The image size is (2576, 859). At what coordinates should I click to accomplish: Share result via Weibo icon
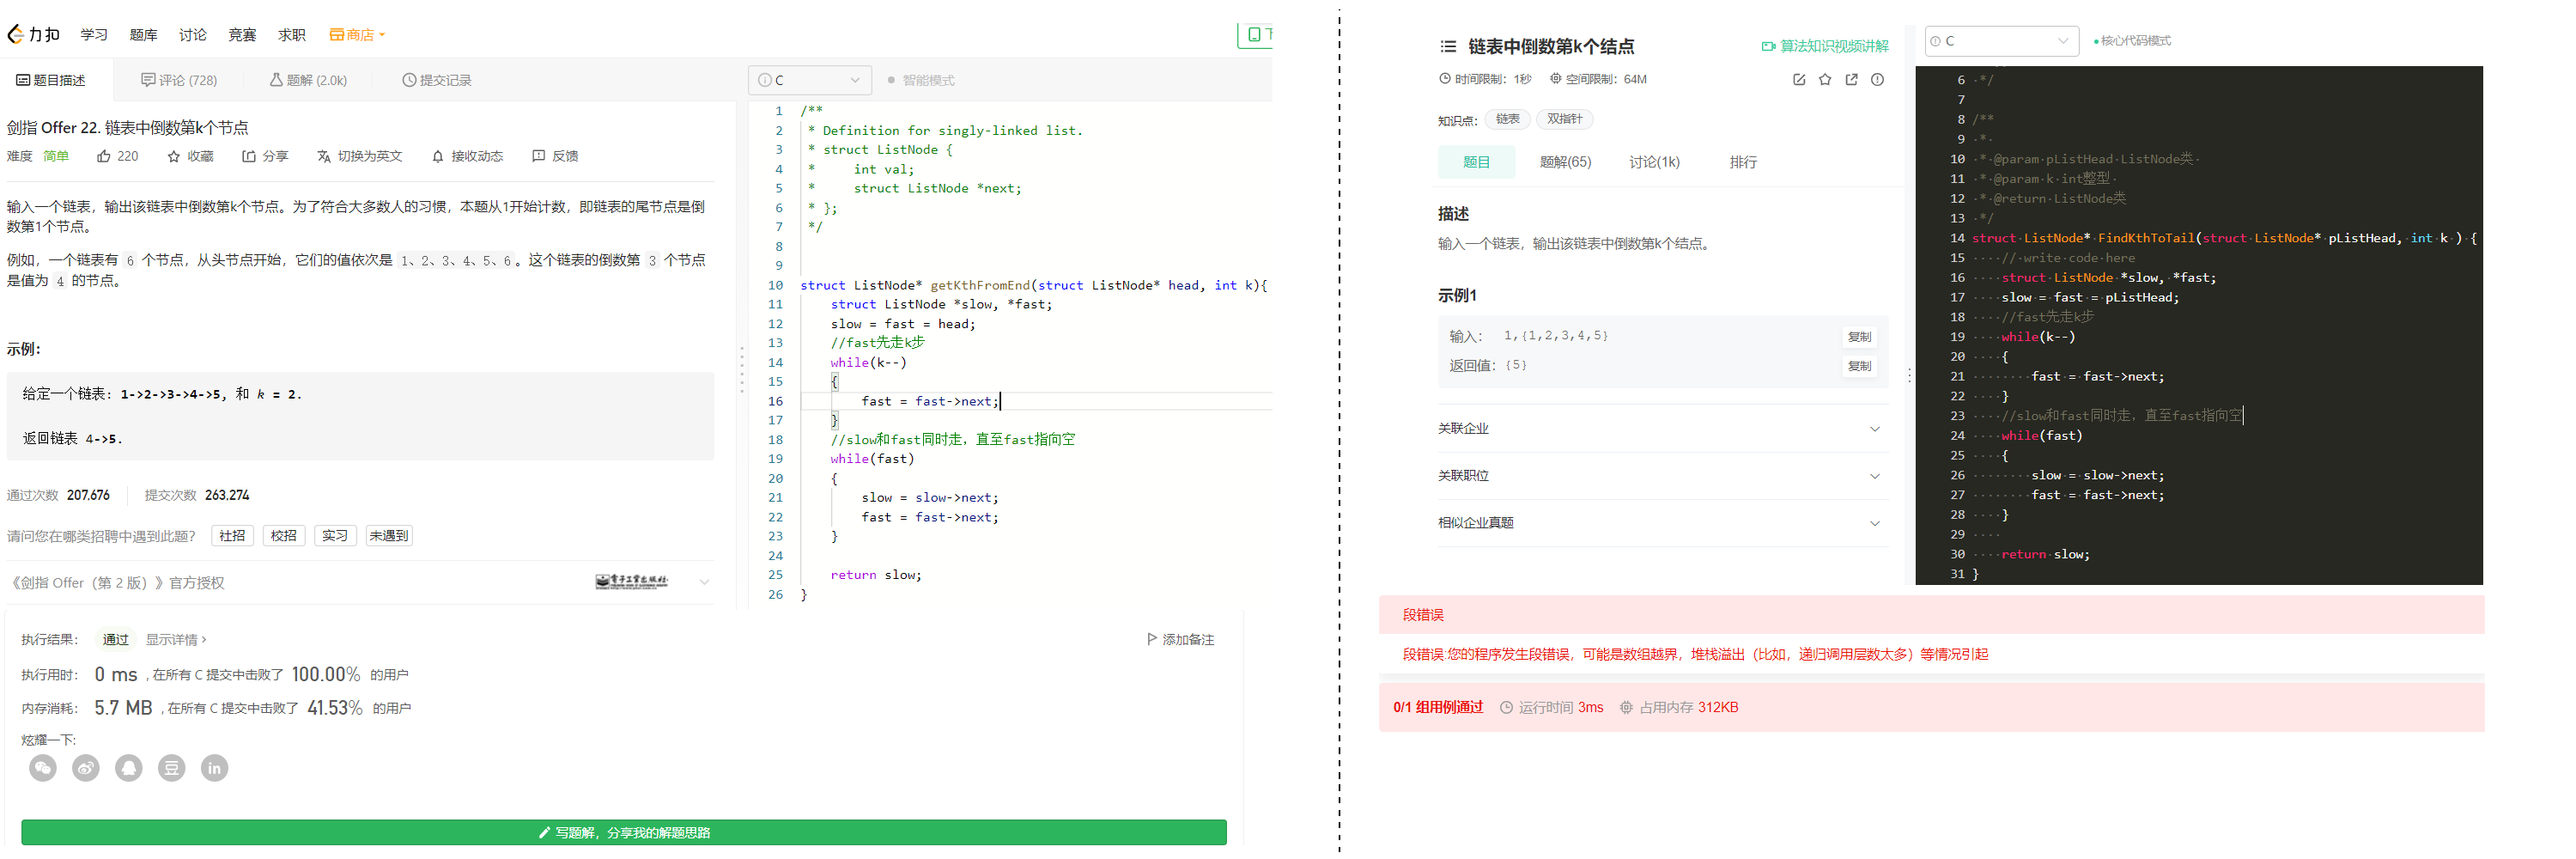pyautogui.click(x=86, y=768)
